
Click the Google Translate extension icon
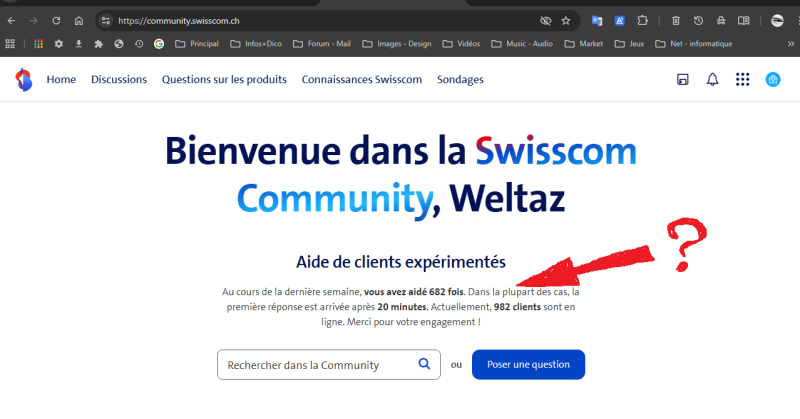[x=597, y=20]
